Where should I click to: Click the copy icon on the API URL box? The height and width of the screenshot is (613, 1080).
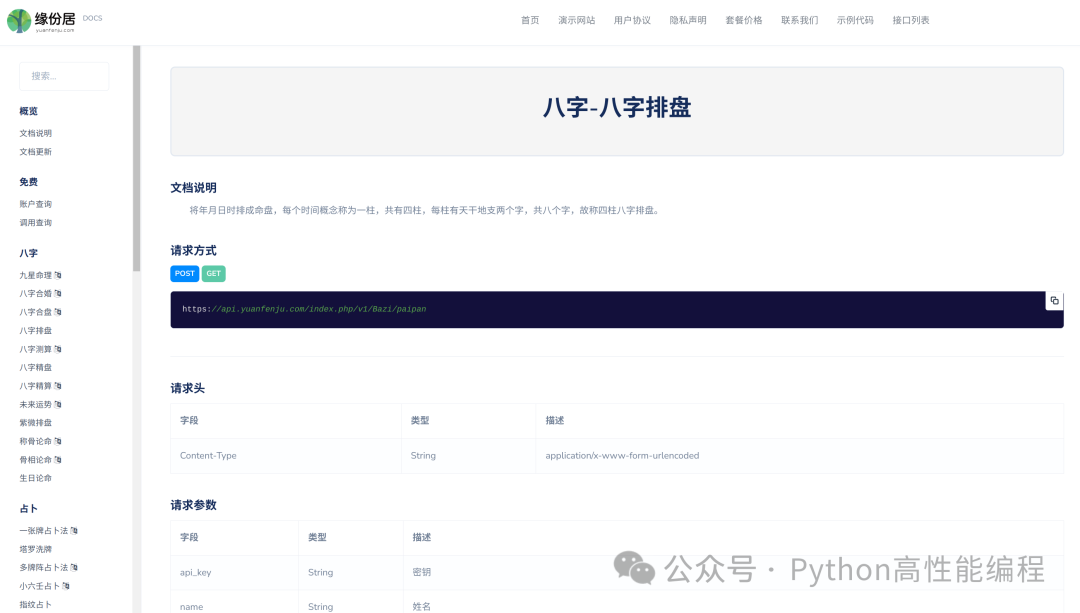1054,300
